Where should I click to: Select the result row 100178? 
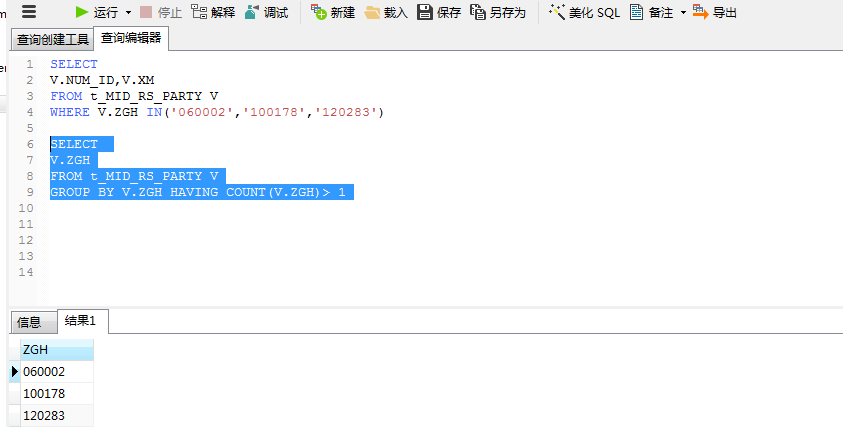(57, 393)
